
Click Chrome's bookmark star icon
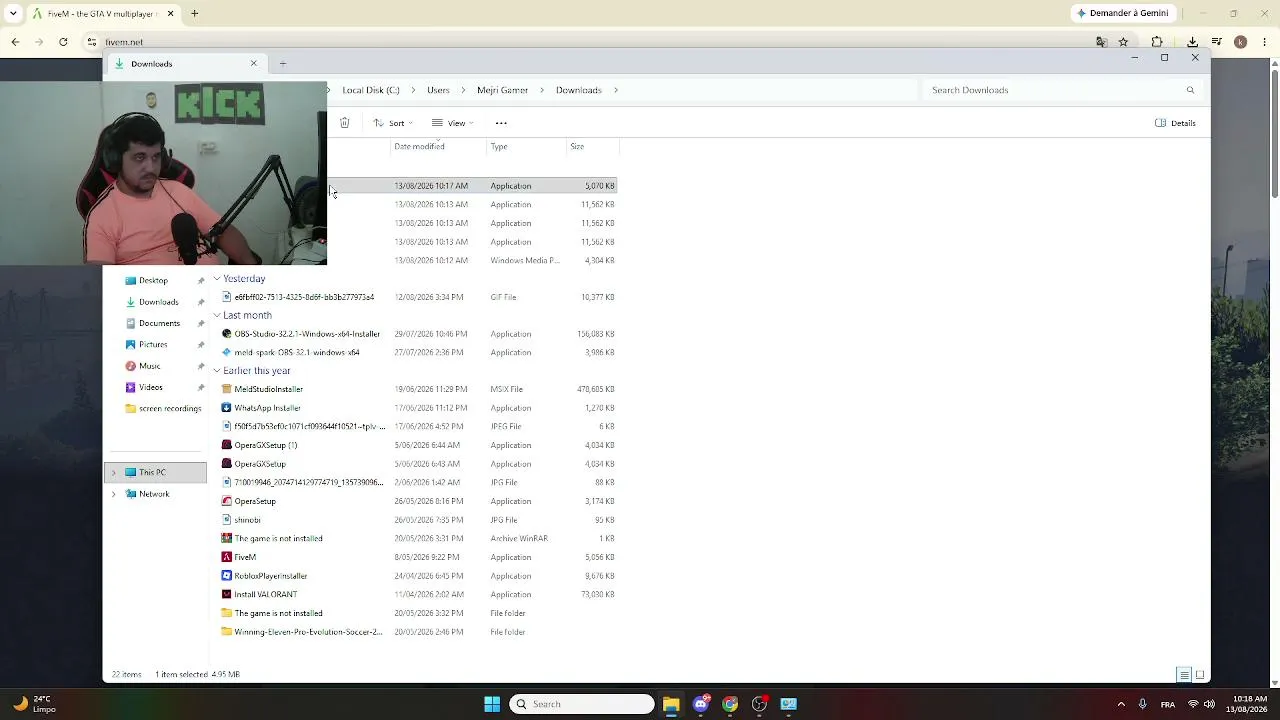1123,42
